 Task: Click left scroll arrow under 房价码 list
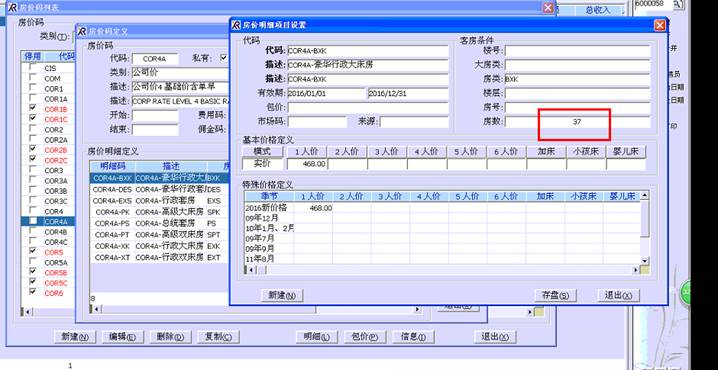[27, 312]
